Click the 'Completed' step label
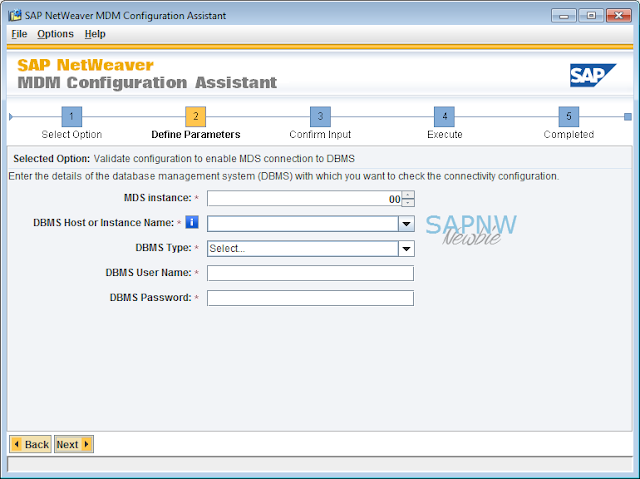 tap(569, 135)
